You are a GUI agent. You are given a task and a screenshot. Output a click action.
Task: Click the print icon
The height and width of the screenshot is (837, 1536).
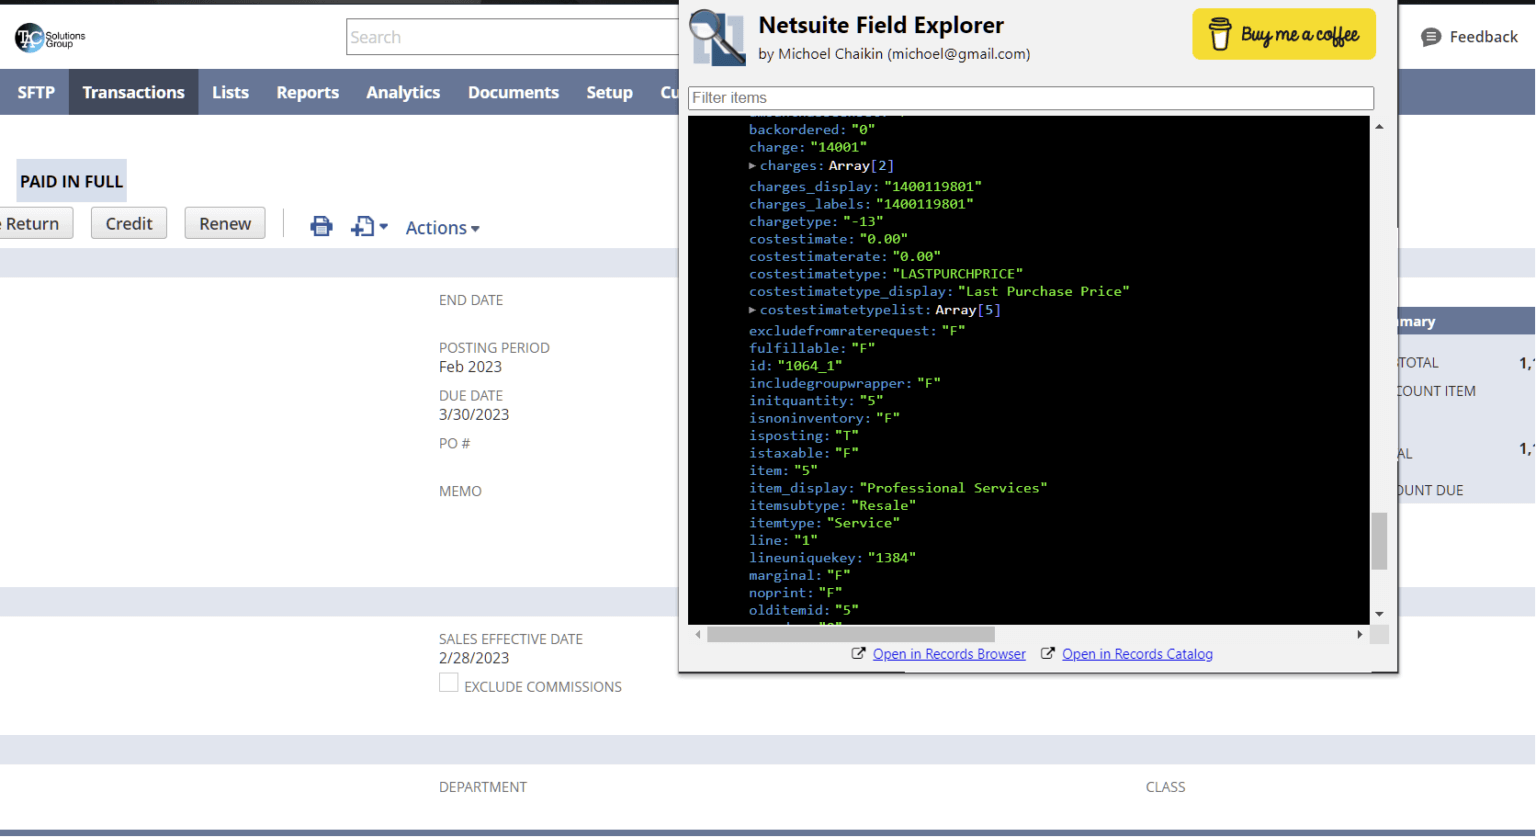pos(321,226)
